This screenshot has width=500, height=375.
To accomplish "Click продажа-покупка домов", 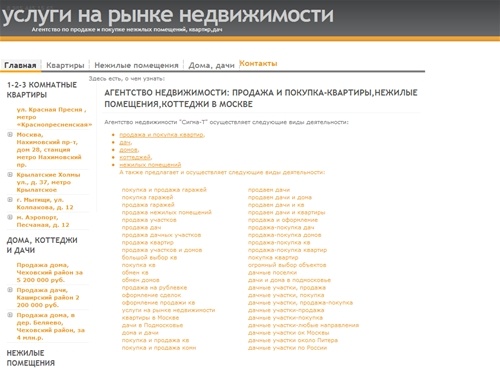I will point(284,235).
